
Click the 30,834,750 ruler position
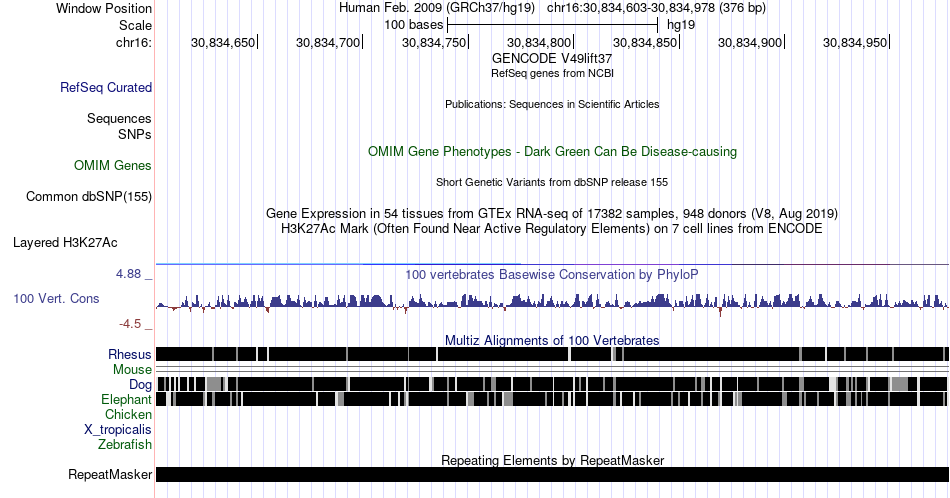point(434,42)
